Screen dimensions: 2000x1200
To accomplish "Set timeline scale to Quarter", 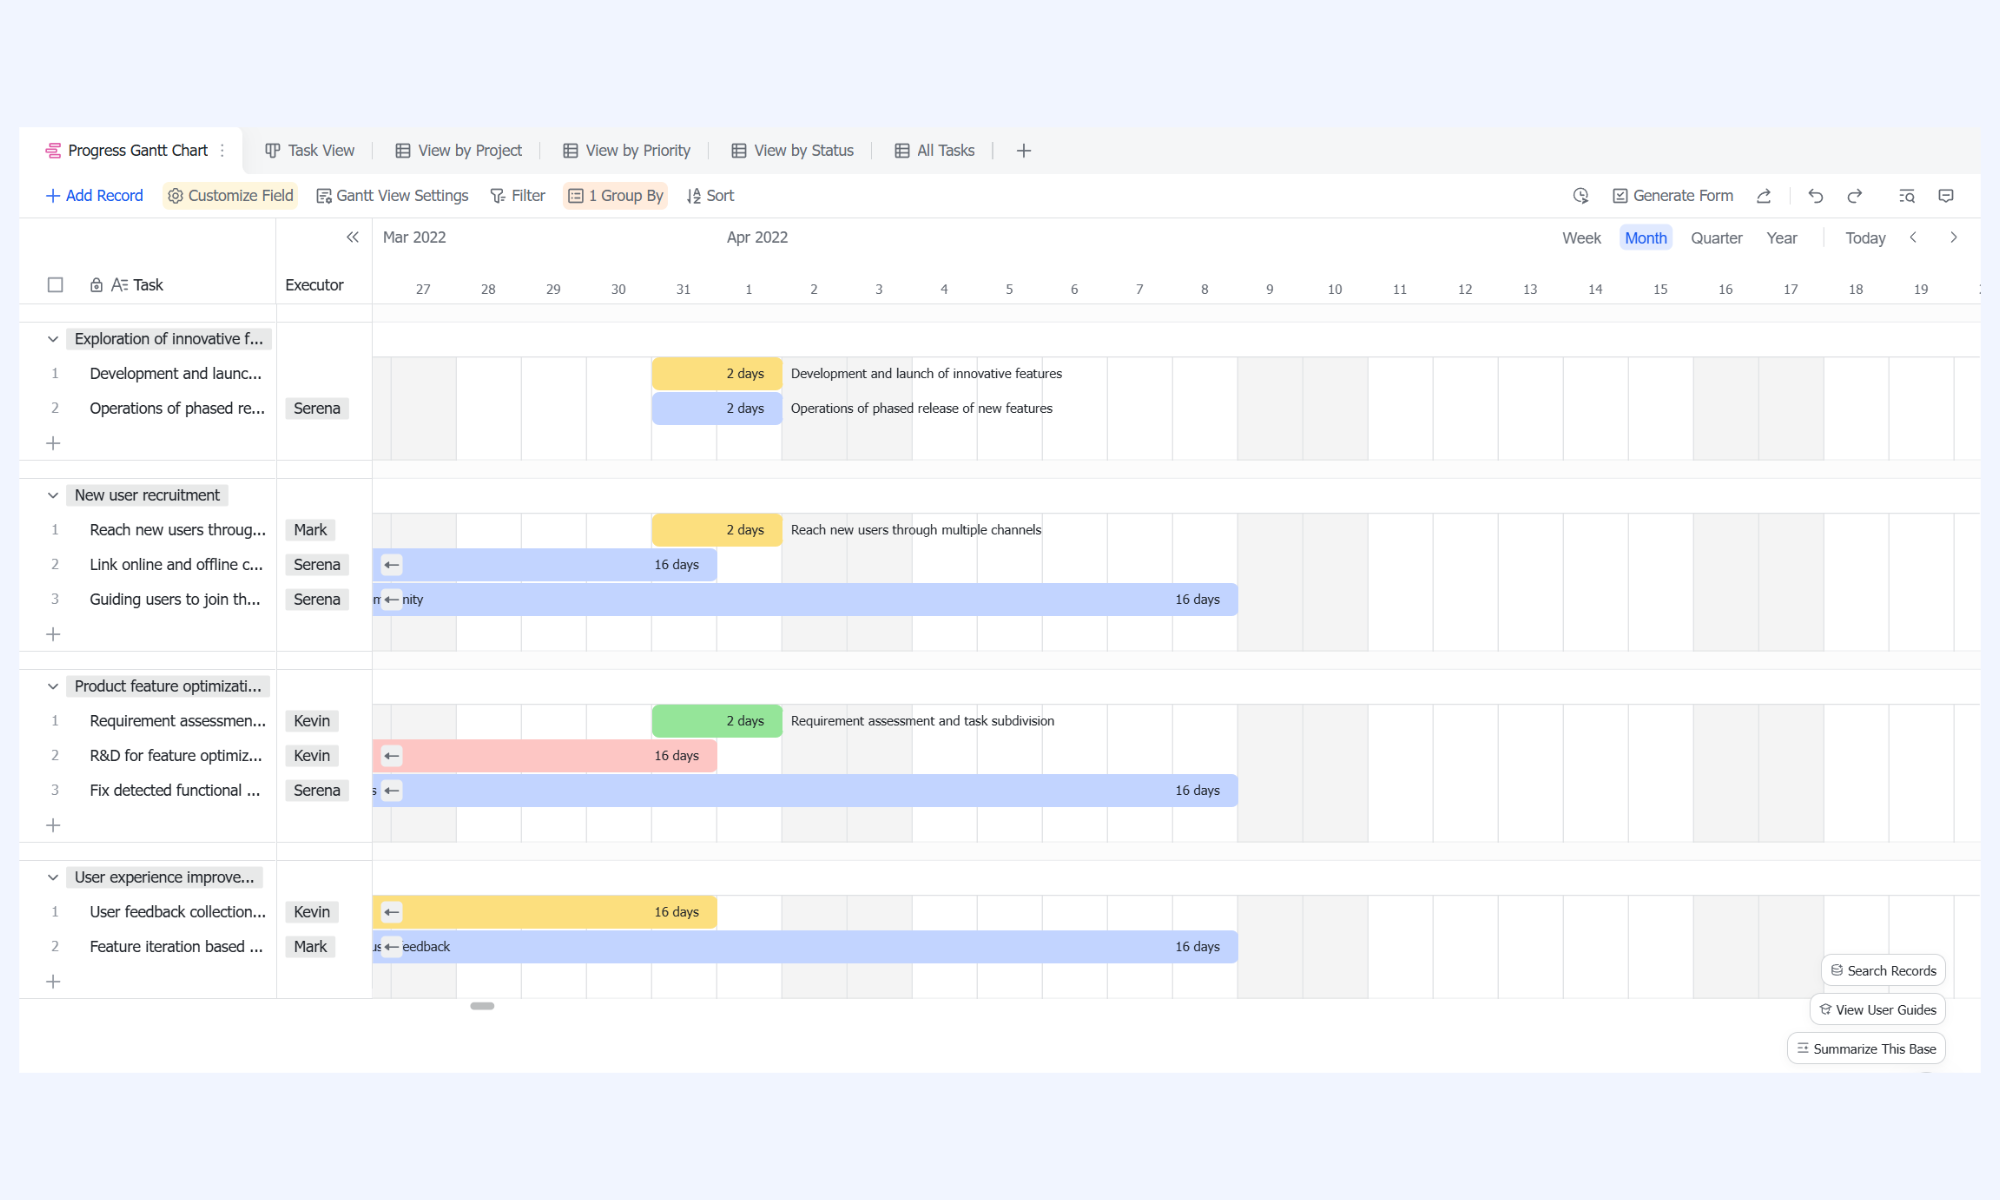I will pyautogui.click(x=1716, y=238).
